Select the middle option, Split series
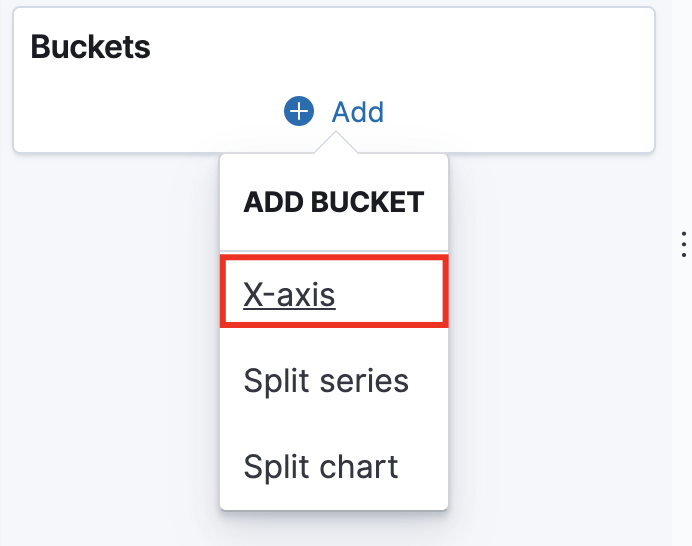692x546 pixels. (x=326, y=380)
